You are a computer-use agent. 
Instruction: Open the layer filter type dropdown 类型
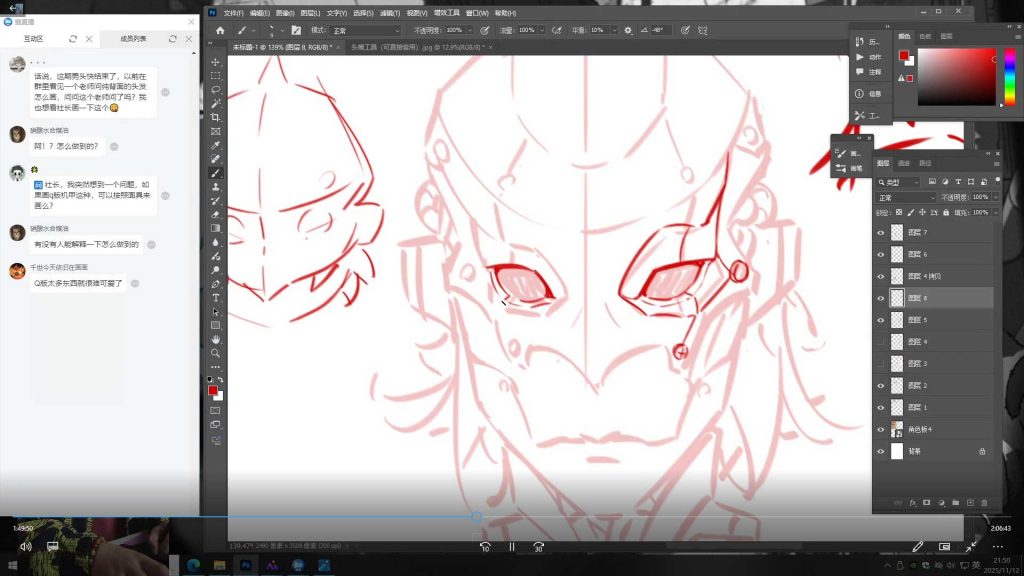[x=898, y=182]
